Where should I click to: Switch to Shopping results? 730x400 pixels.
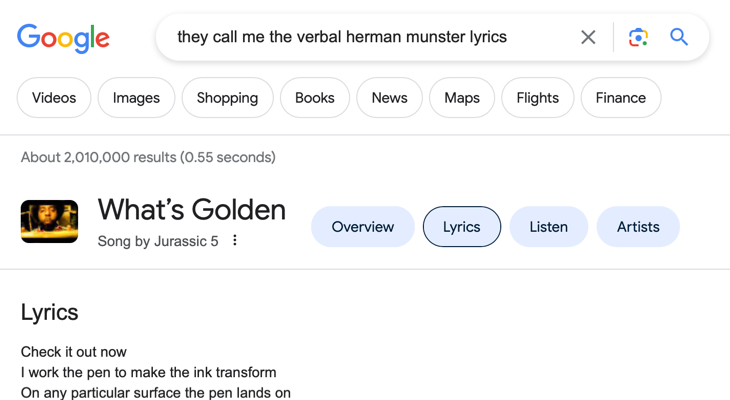pyautogui.click(x=227, y=98)
